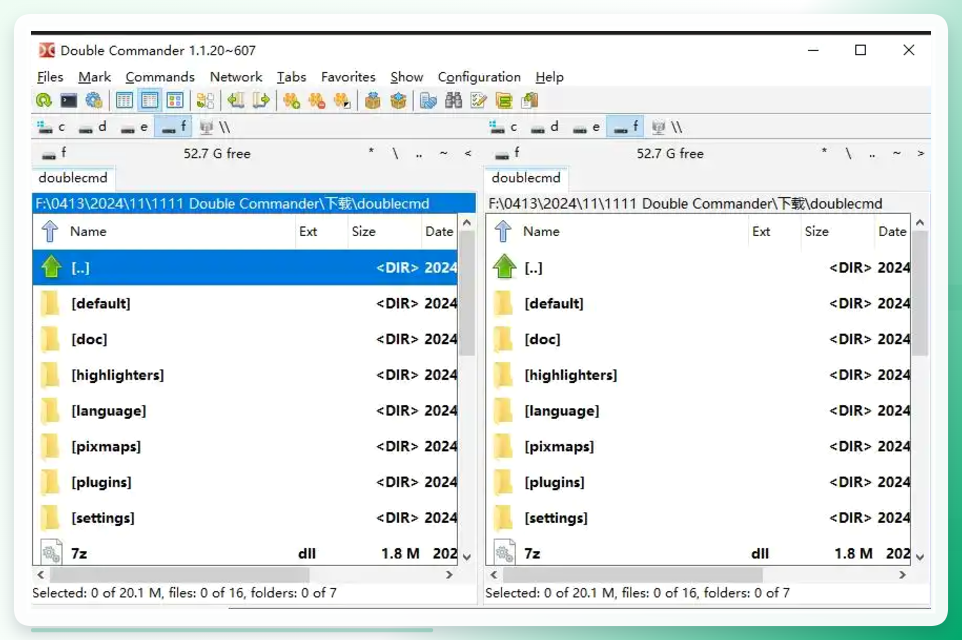Click the < button in left panel
This screenshot has width=962, height=640.
tap(468, 153)
